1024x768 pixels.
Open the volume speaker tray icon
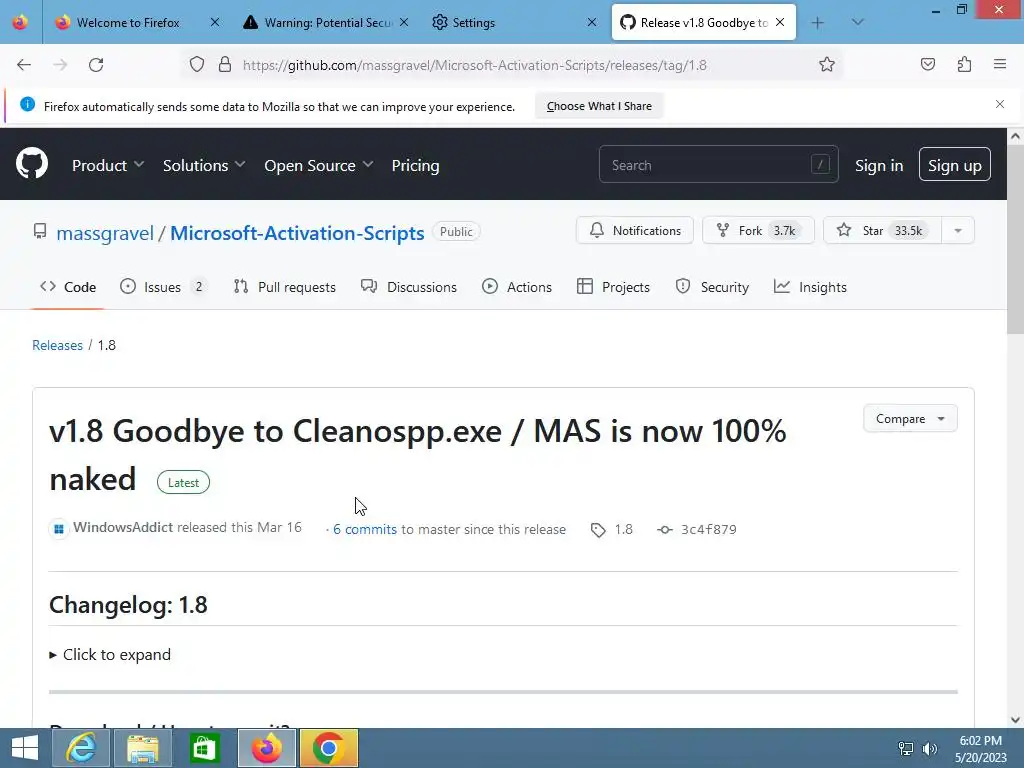point(929,748)
